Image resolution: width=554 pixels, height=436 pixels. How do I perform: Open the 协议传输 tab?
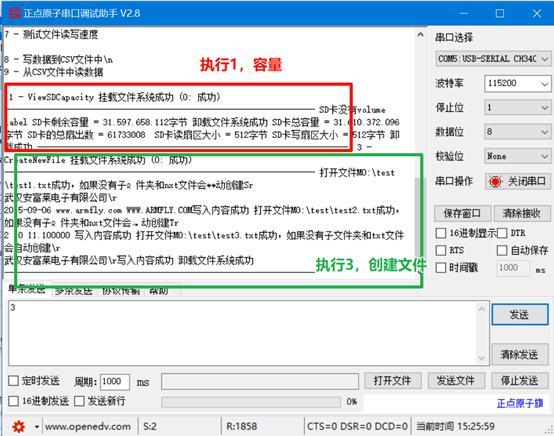click(x=121, y=291)
